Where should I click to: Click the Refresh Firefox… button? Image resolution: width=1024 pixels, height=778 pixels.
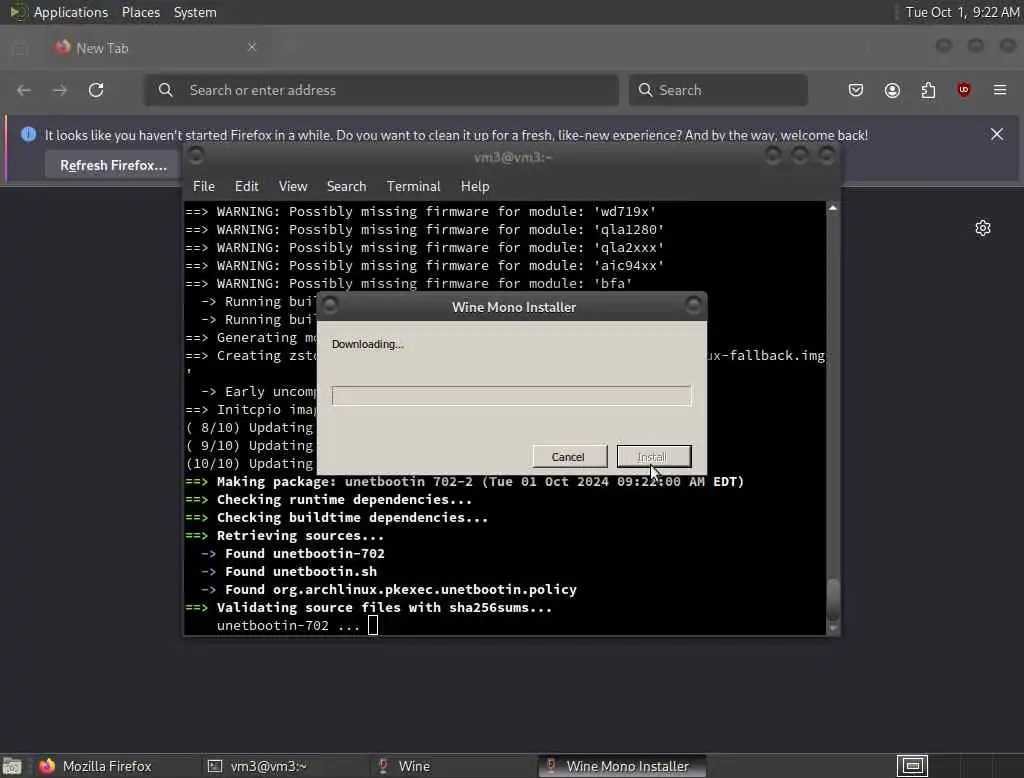(x=114, y=165)
